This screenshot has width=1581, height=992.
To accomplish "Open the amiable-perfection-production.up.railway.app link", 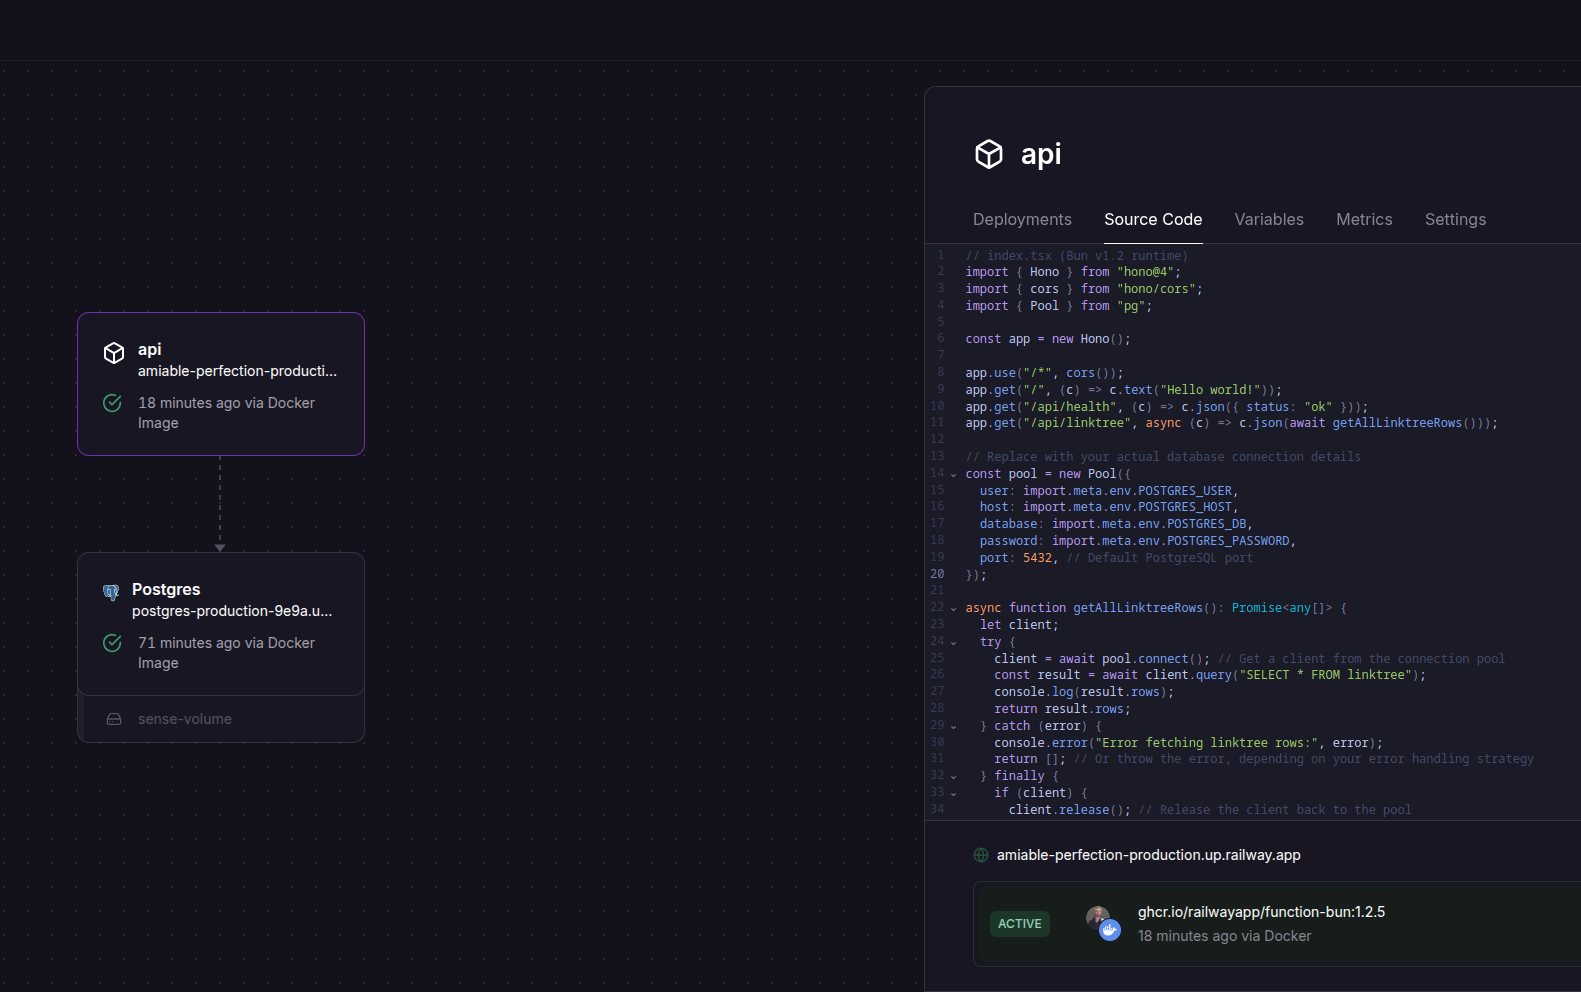I will point(1148,855).
